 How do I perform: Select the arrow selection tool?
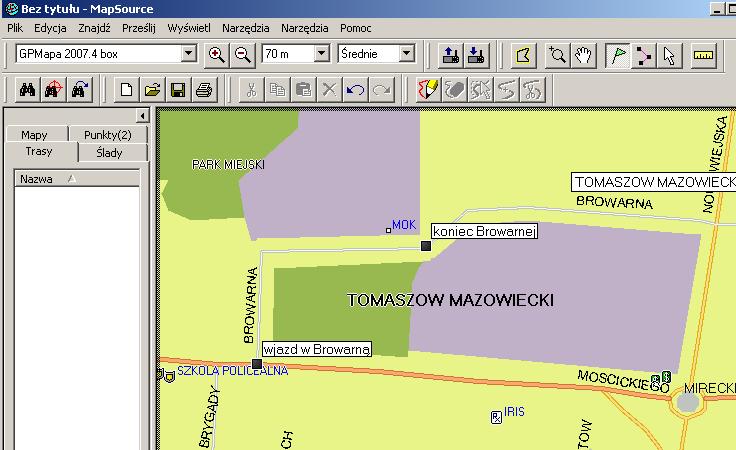(x=669, y=54)
